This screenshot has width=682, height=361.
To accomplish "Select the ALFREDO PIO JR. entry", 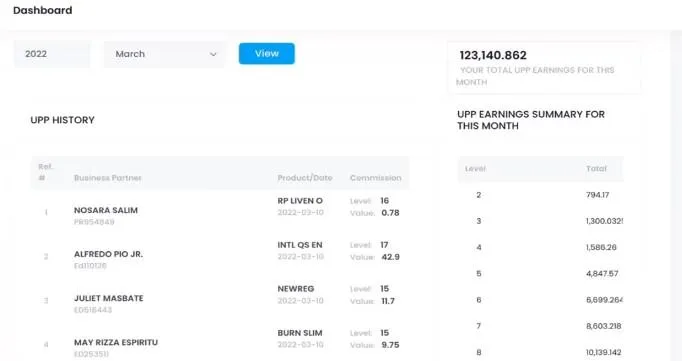I will coord(108,254).
